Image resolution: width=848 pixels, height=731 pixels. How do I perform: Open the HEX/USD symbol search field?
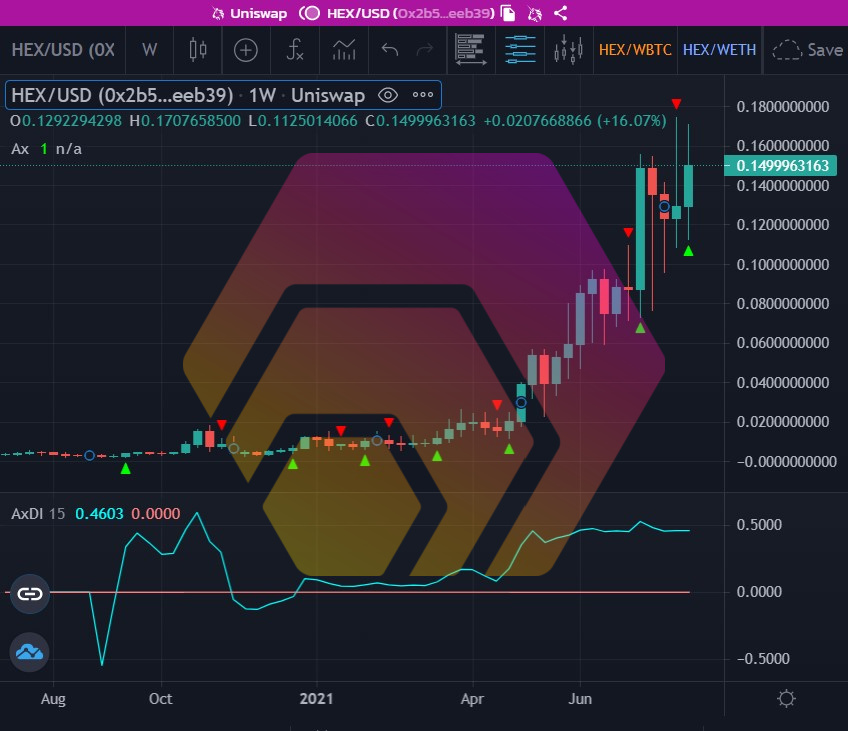pyautogui.click(x=63, y=50)
